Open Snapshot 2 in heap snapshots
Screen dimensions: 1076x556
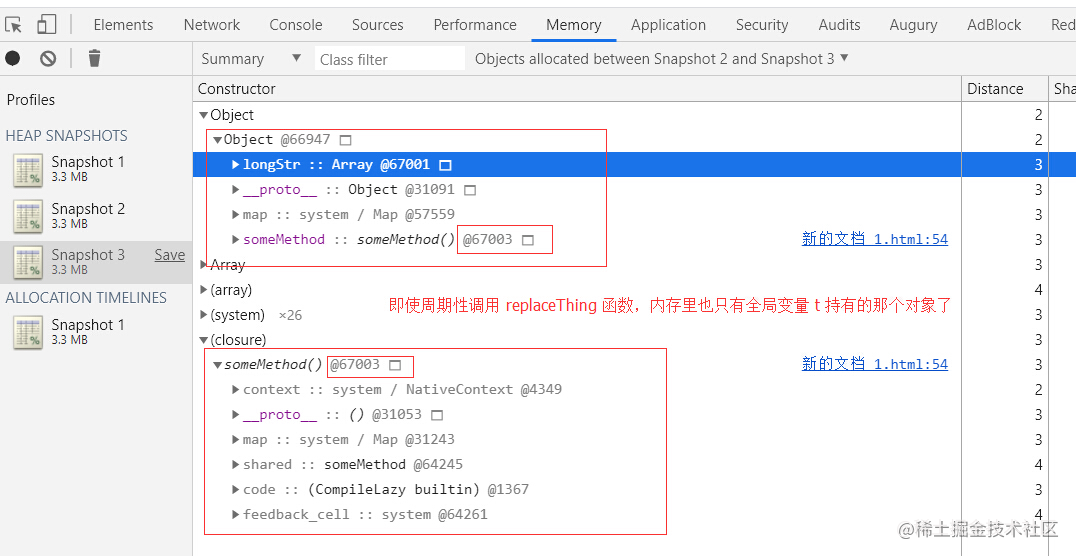click(87, 215)
